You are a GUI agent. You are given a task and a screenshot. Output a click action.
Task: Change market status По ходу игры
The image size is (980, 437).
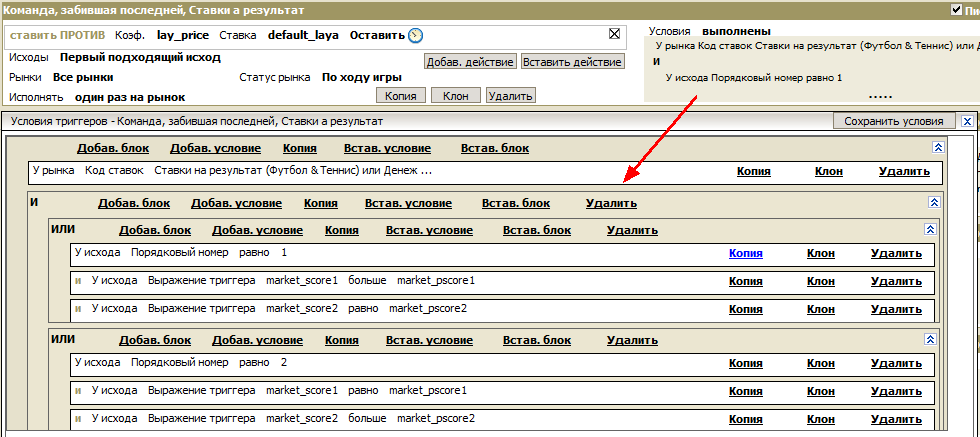tap(362, 78)
